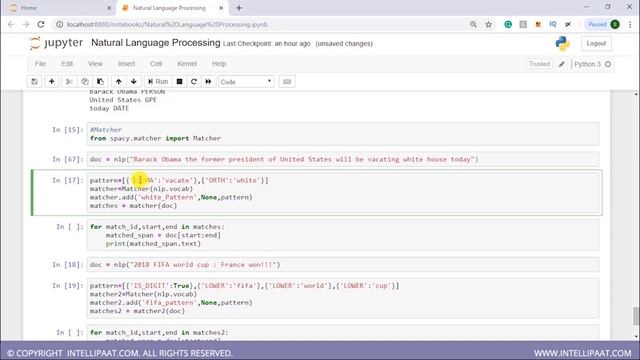This screenshot has height=360, width=640.
Task: Click the green Grammarly extension icon
Action: [508, 24]
